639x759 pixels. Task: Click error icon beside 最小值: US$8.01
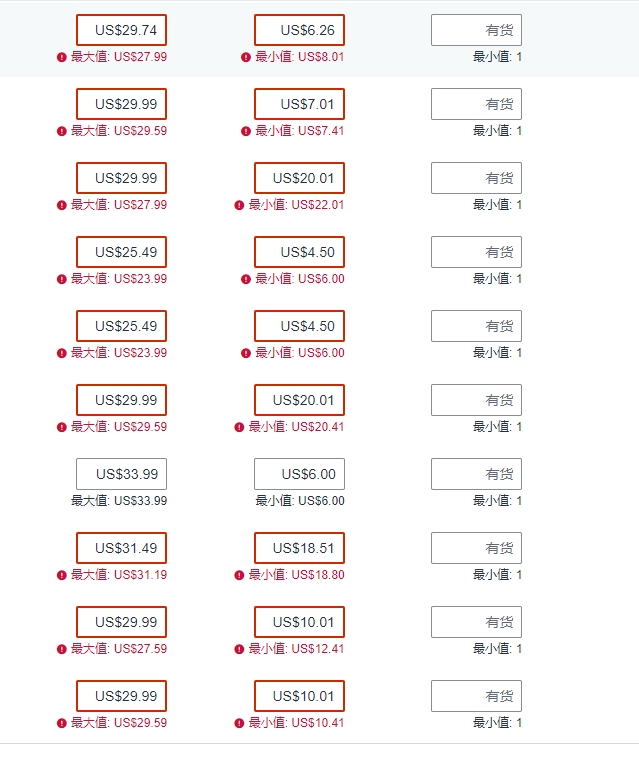pos(246,57)
